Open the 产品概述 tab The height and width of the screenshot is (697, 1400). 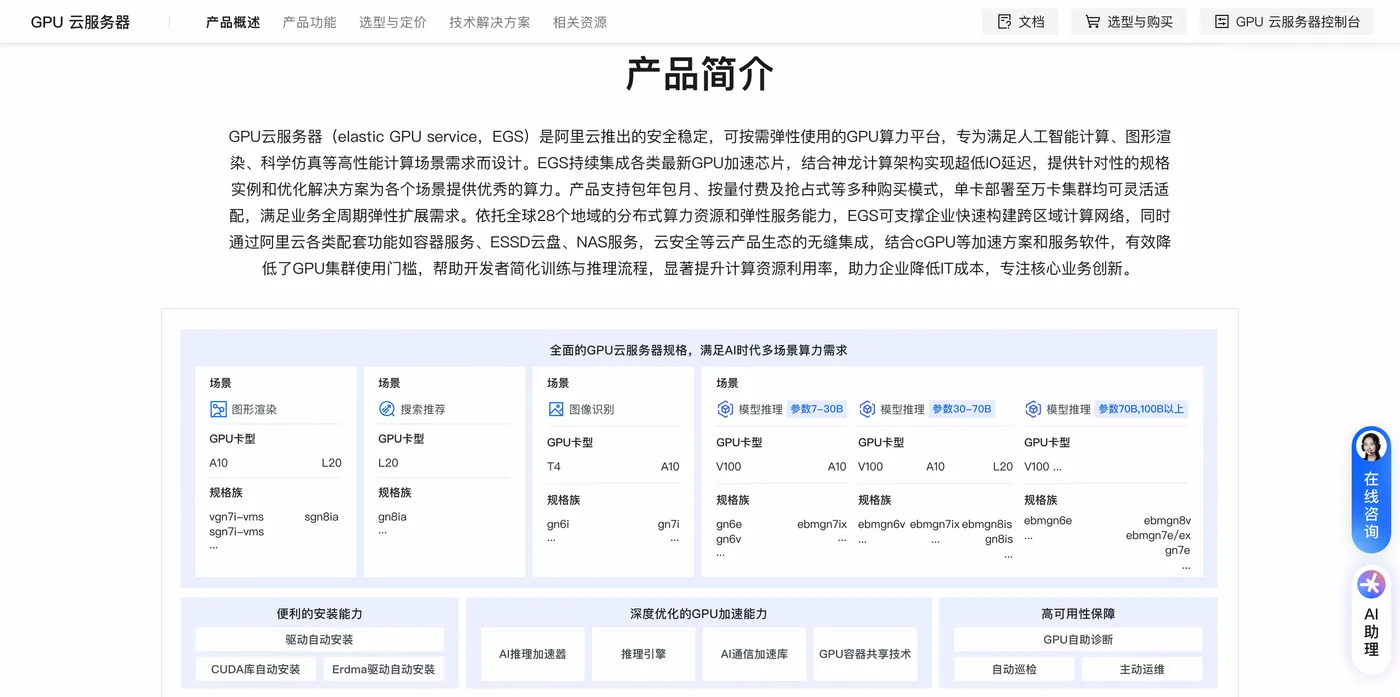233,22
